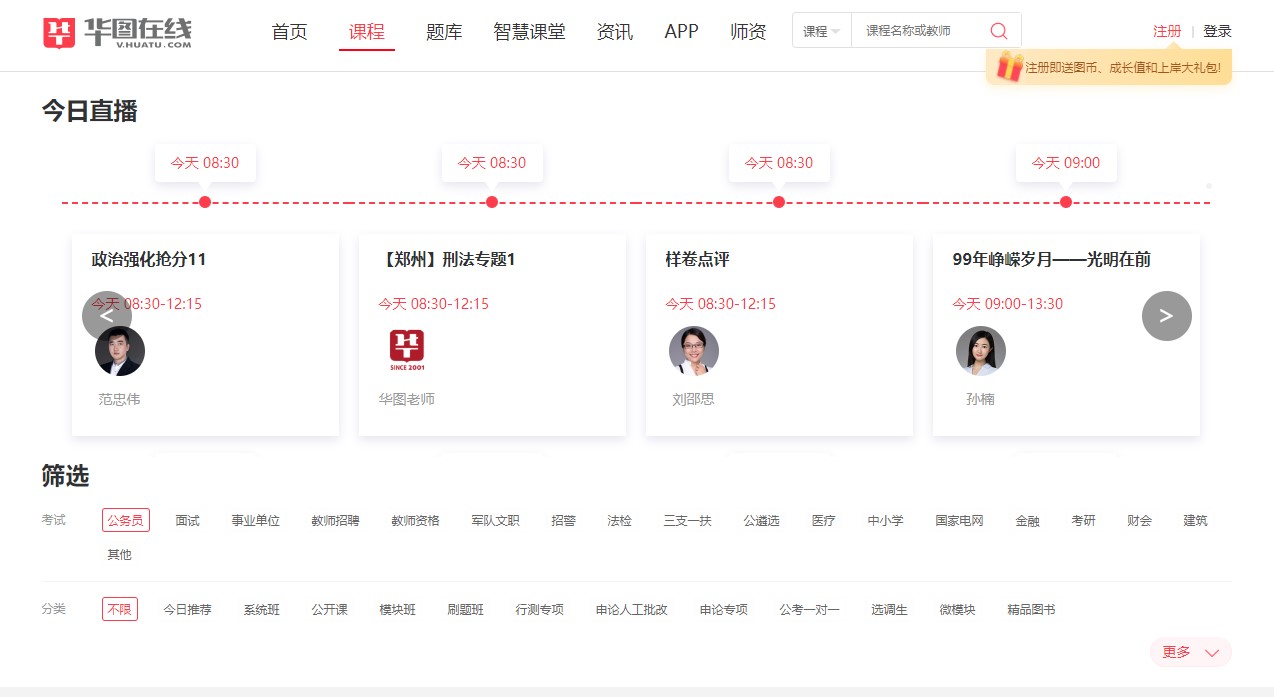Expand the 其他 exam filter options
Screen dimensions: 1274x697
(x=119, y=554)
